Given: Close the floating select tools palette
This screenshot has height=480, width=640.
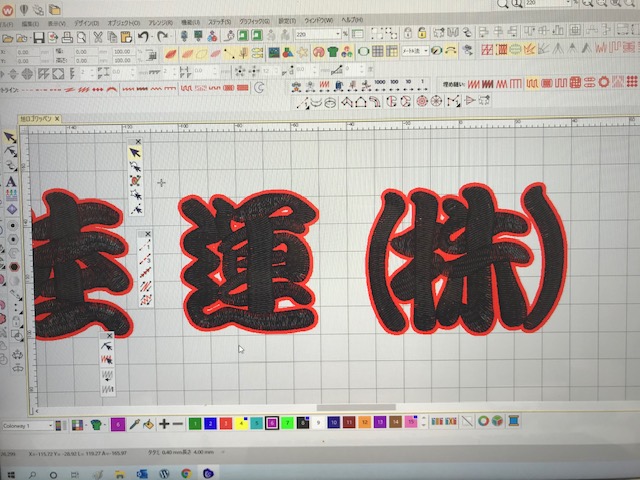Looking at the screenshot, I should (138, 142).
